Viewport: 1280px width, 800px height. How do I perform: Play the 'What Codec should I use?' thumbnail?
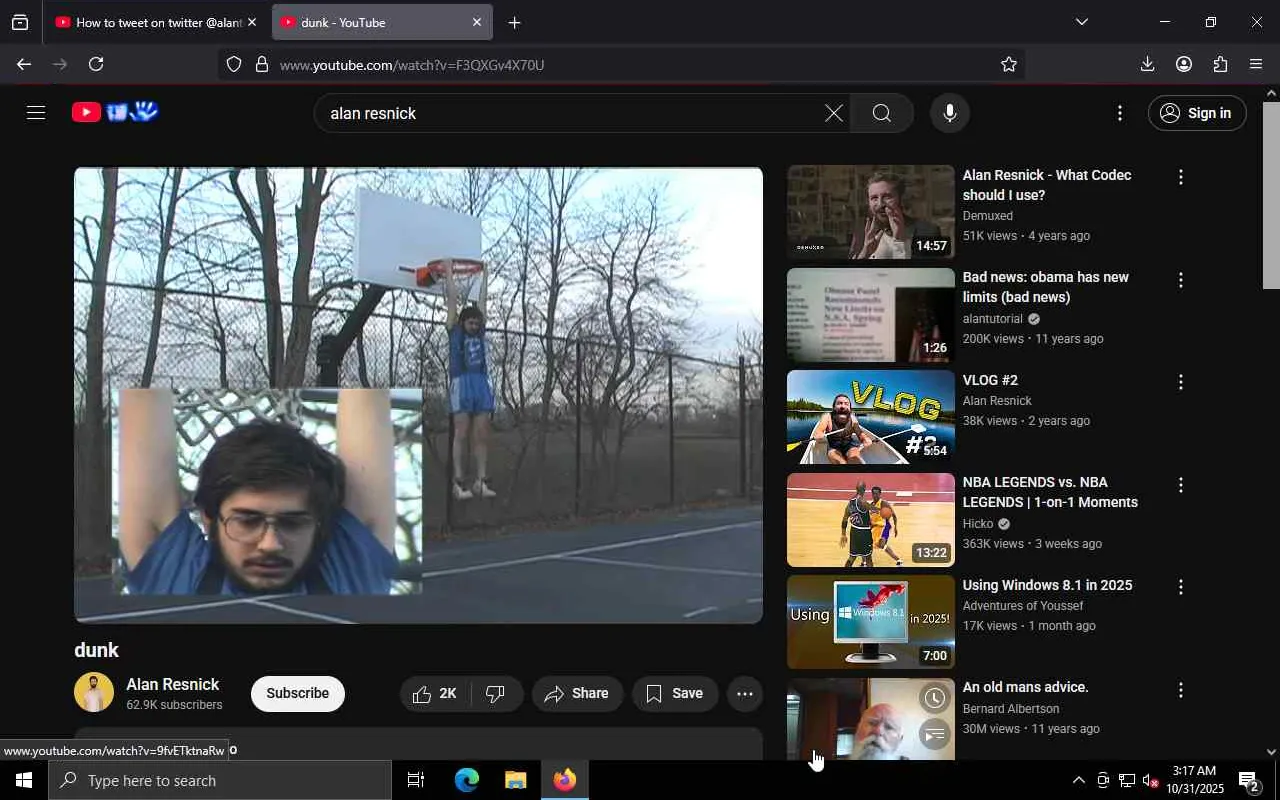871,212
